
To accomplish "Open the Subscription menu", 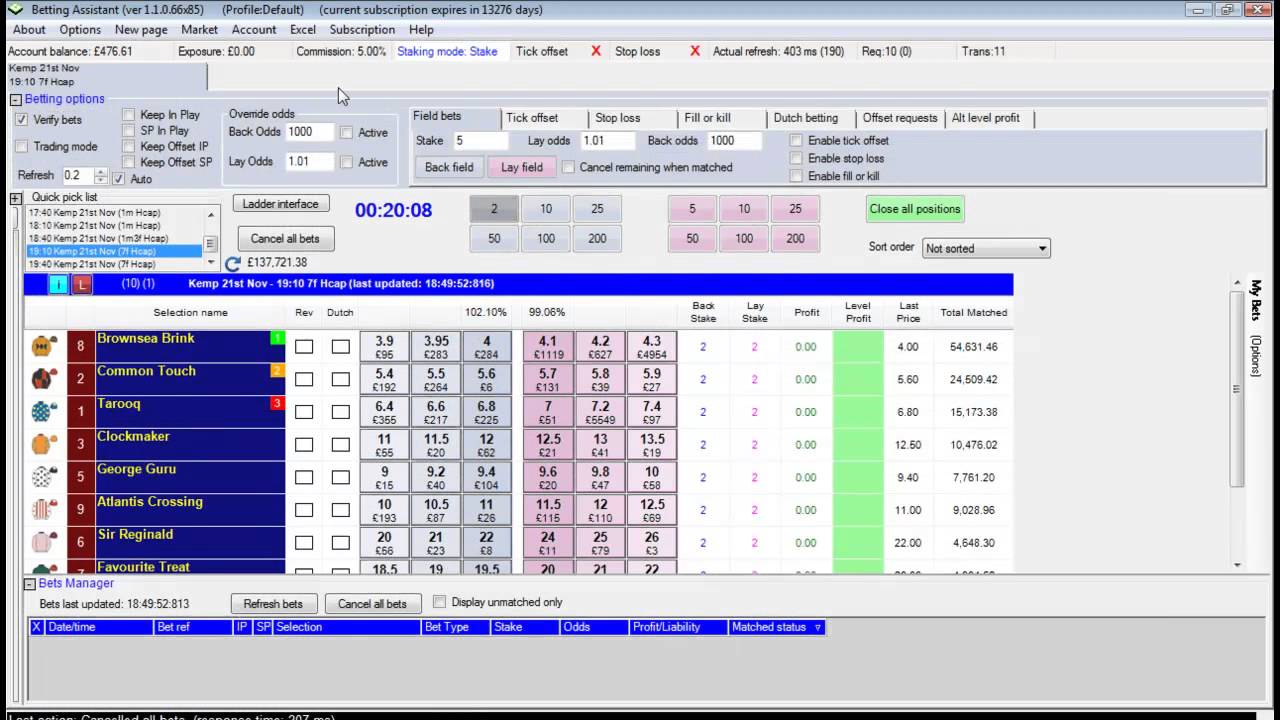I will (362, 29).
